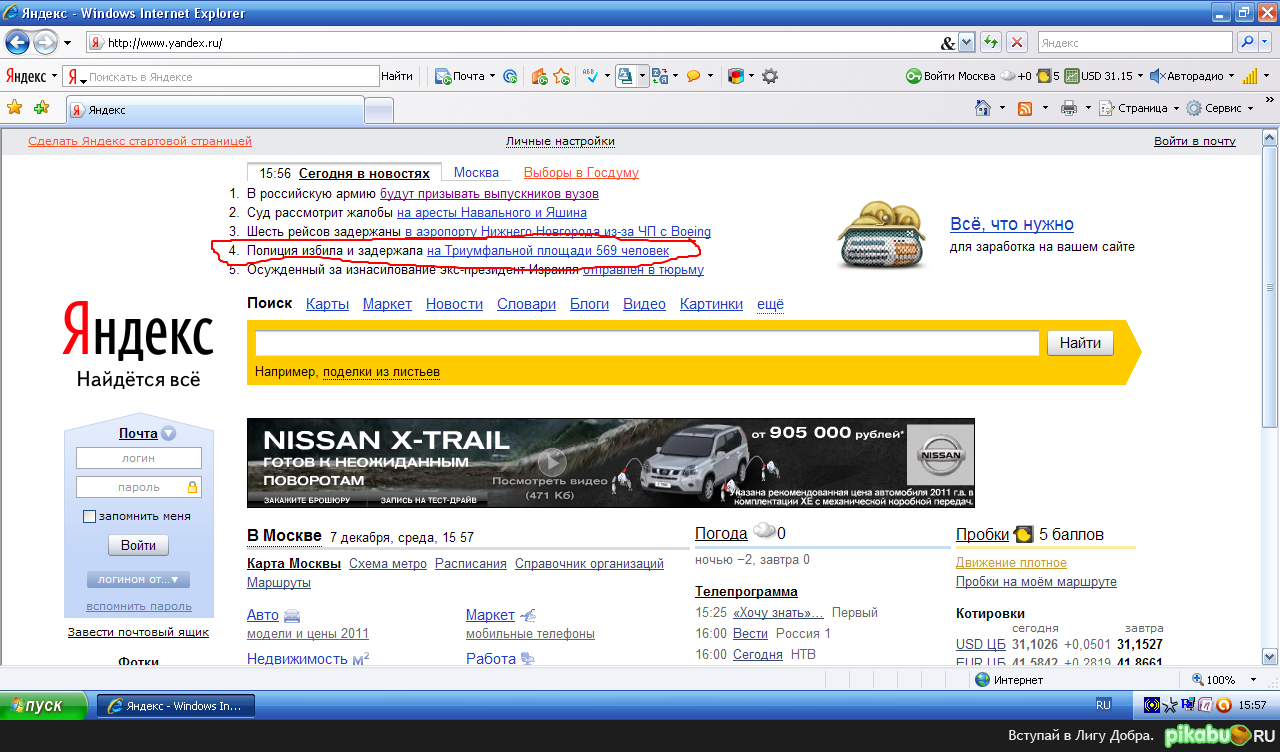Click the yellow signal bars icon

[x=1249, y=76]
